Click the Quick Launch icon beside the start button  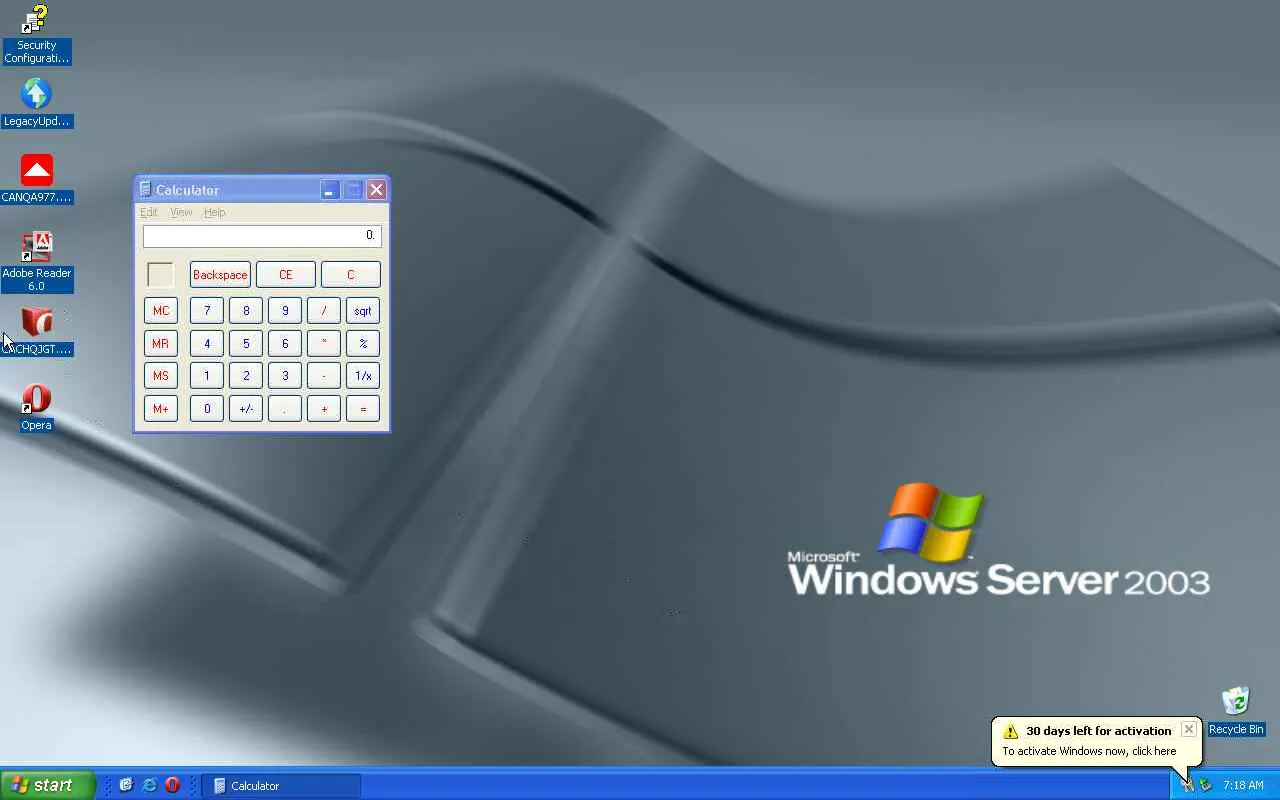click(126, 785)
